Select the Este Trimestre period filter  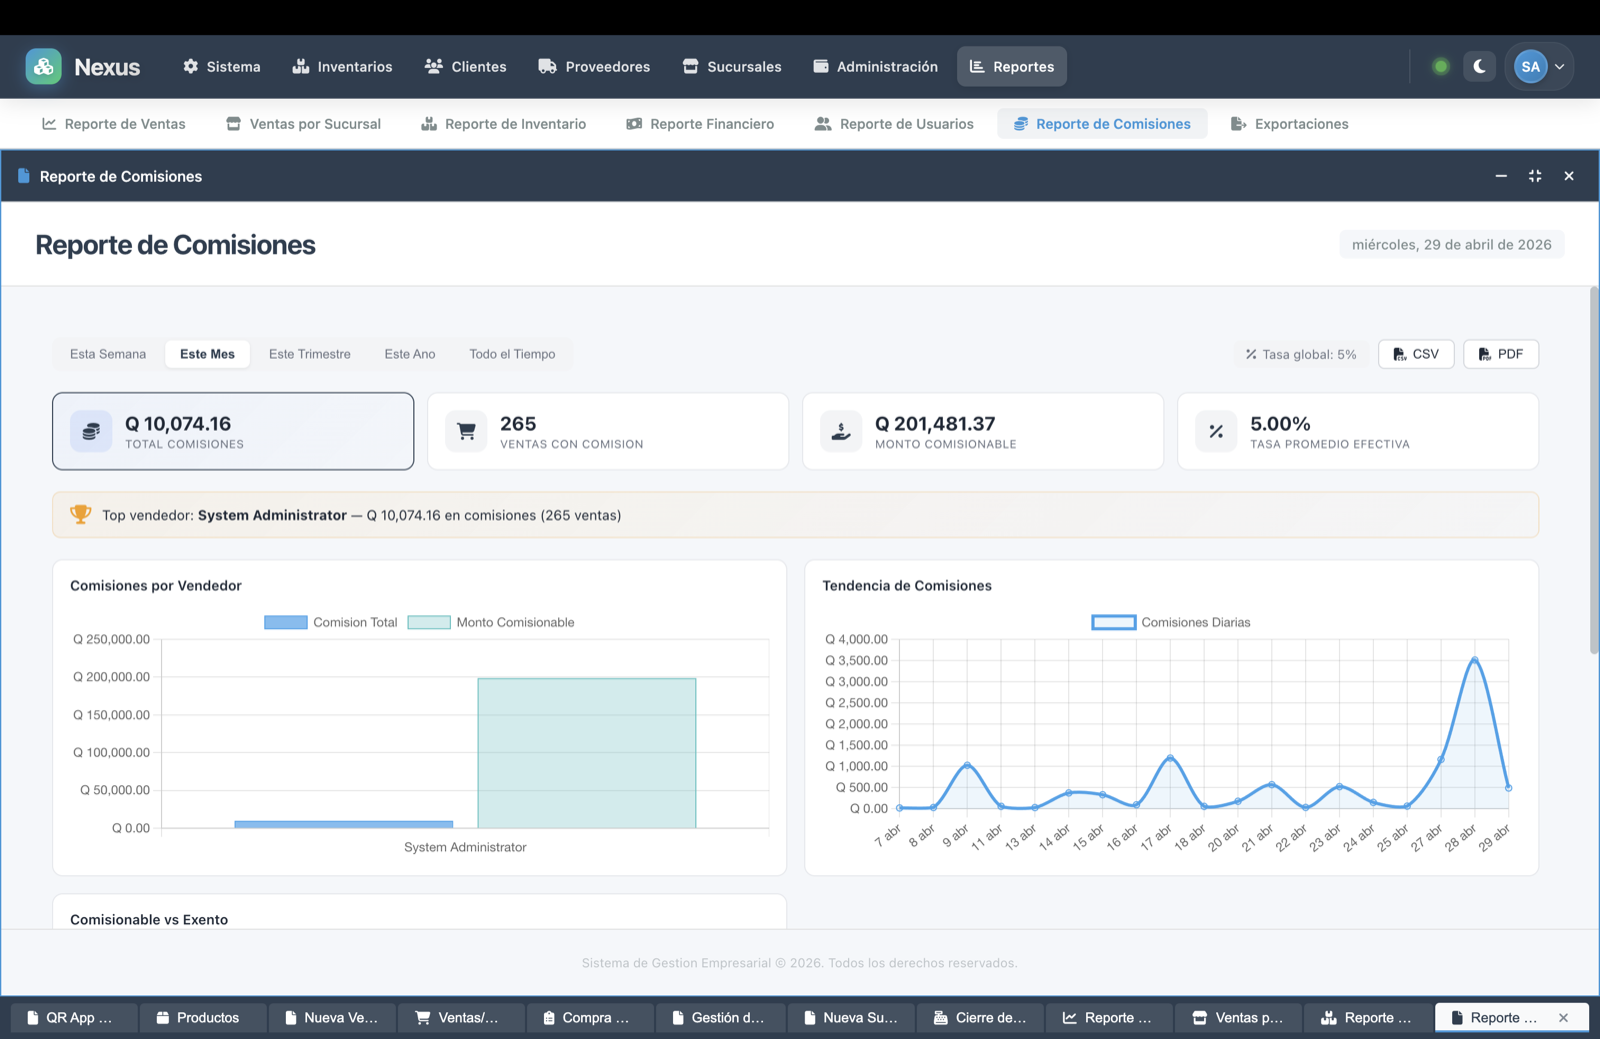pyautogui.click(x=309, y=354)
